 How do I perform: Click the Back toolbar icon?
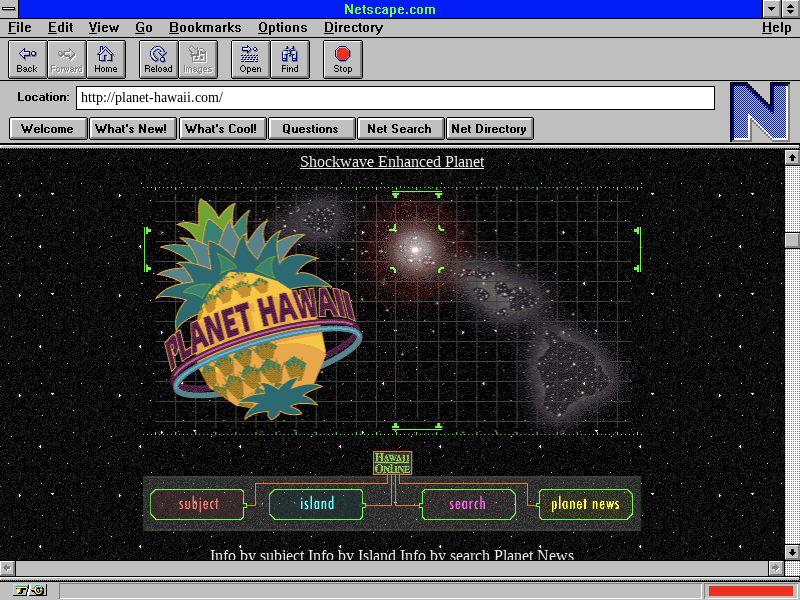27,59
